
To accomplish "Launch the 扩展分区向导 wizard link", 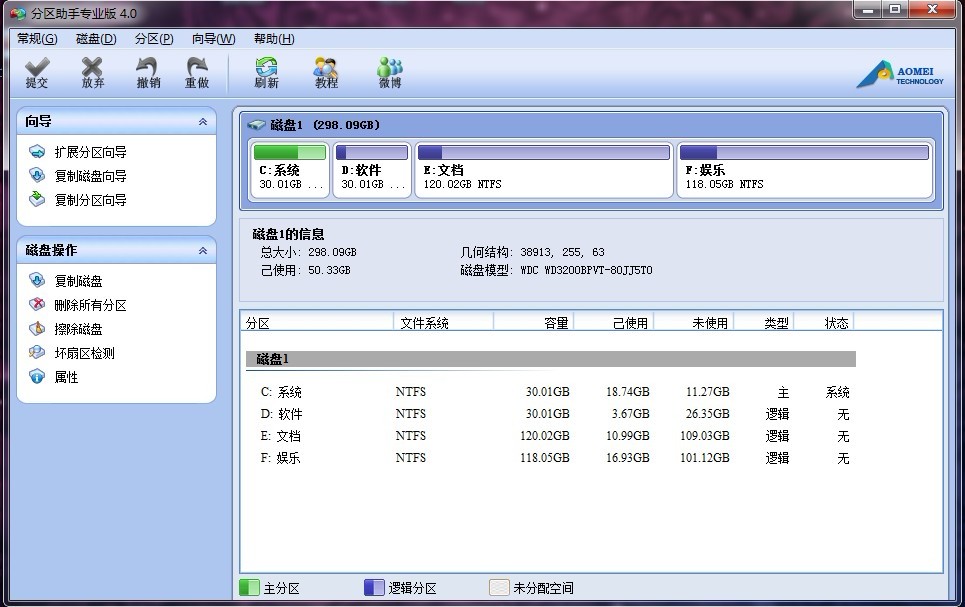I will pos(90,152).
